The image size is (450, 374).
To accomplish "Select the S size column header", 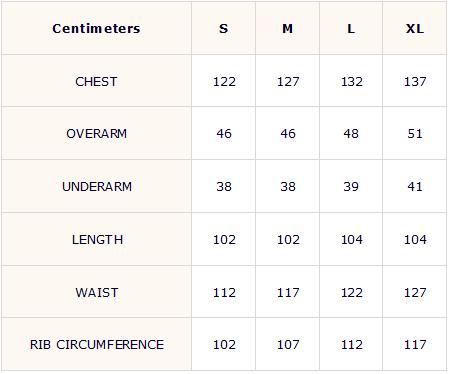I will [224, 28].
